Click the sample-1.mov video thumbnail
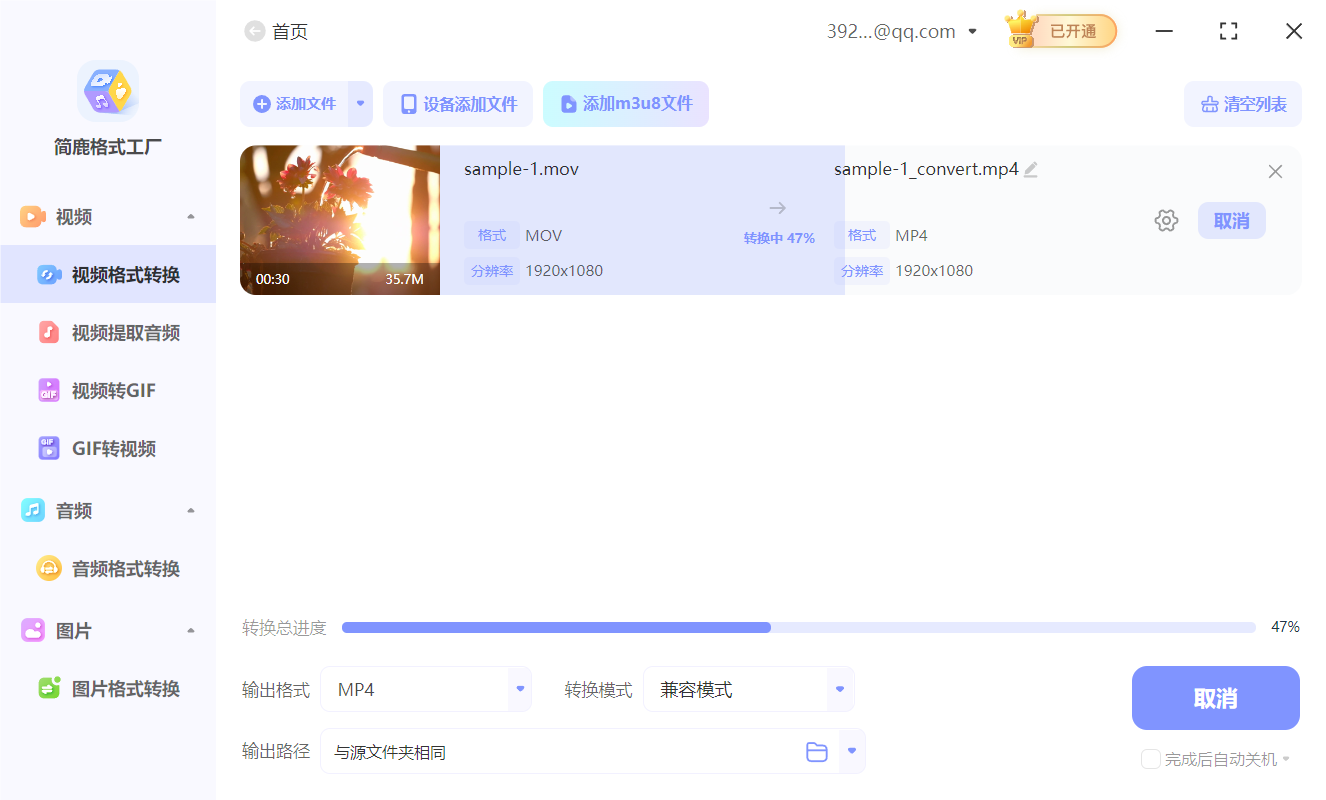 (340, 220)
